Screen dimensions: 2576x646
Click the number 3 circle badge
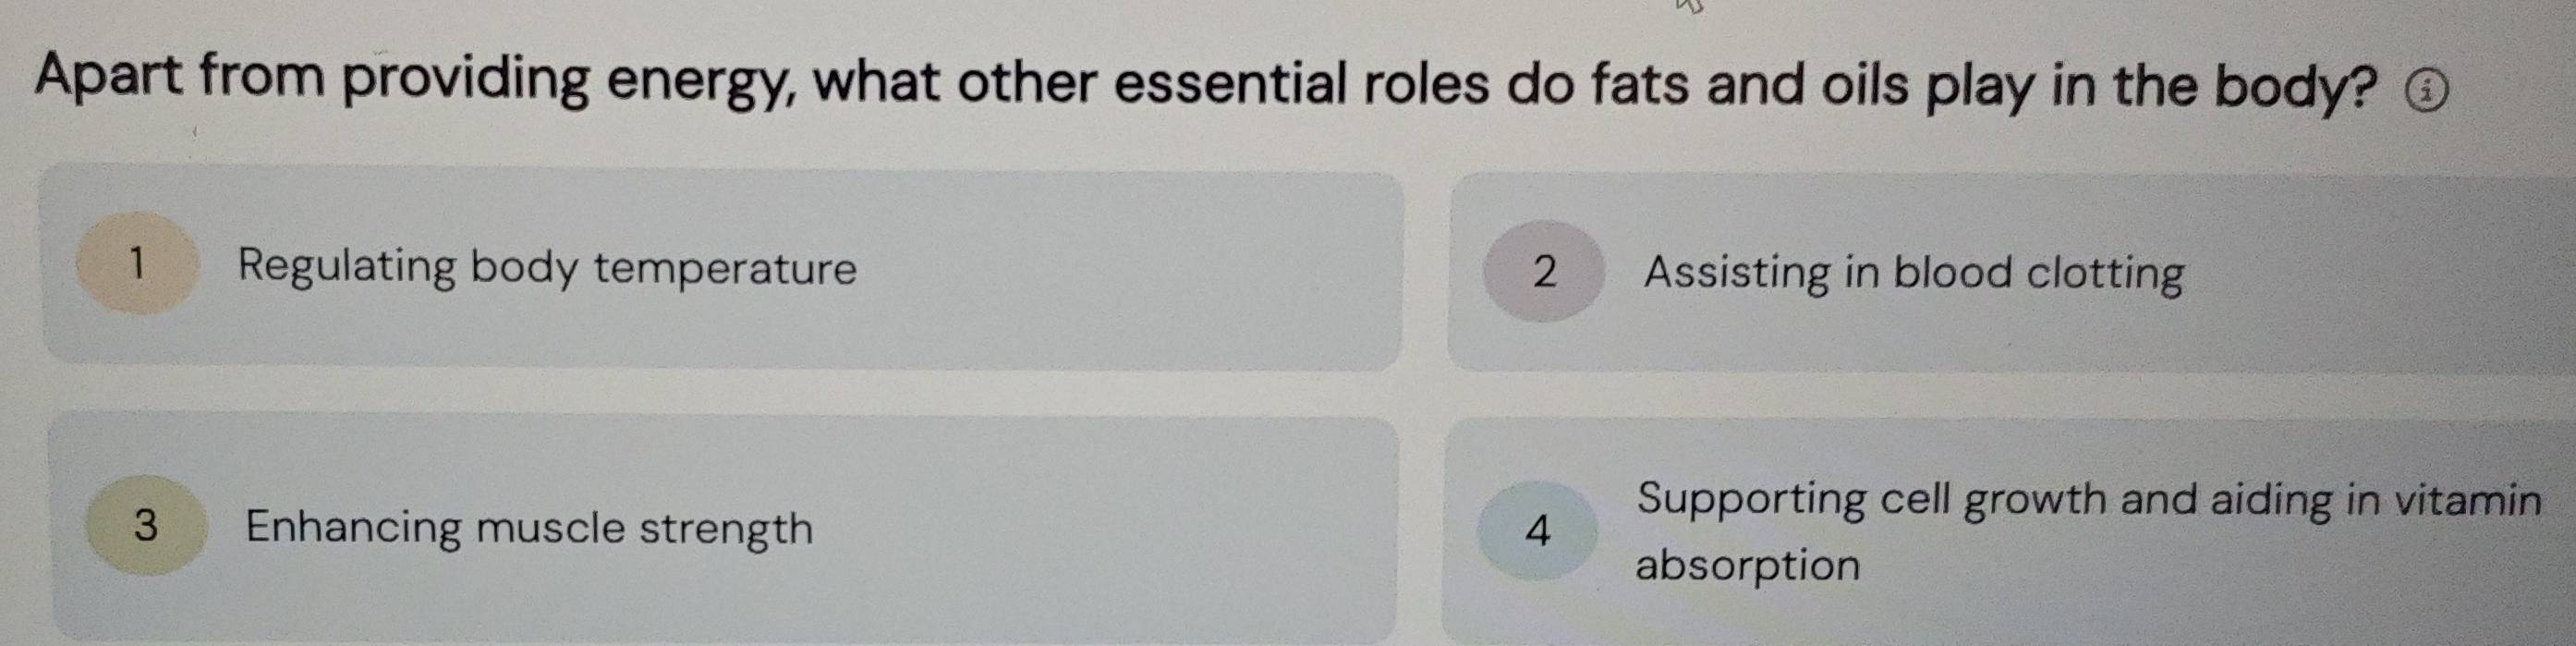146,525
